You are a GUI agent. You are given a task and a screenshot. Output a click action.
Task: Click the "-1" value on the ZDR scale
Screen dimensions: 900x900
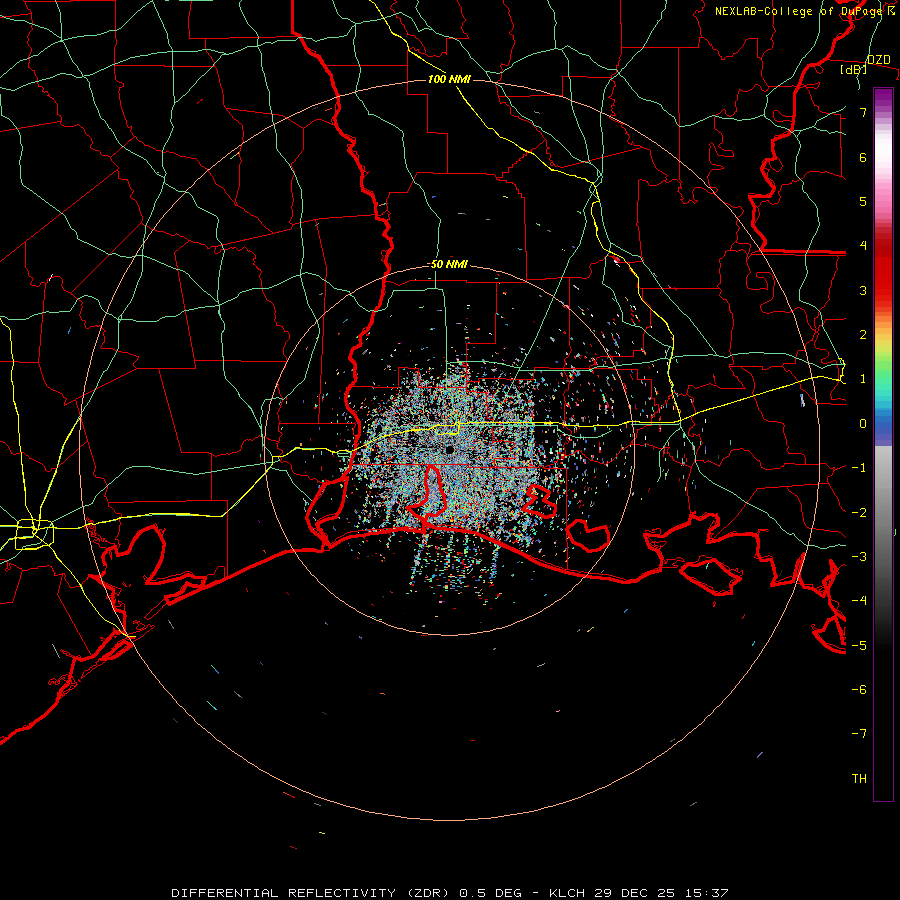pos(859,468)
